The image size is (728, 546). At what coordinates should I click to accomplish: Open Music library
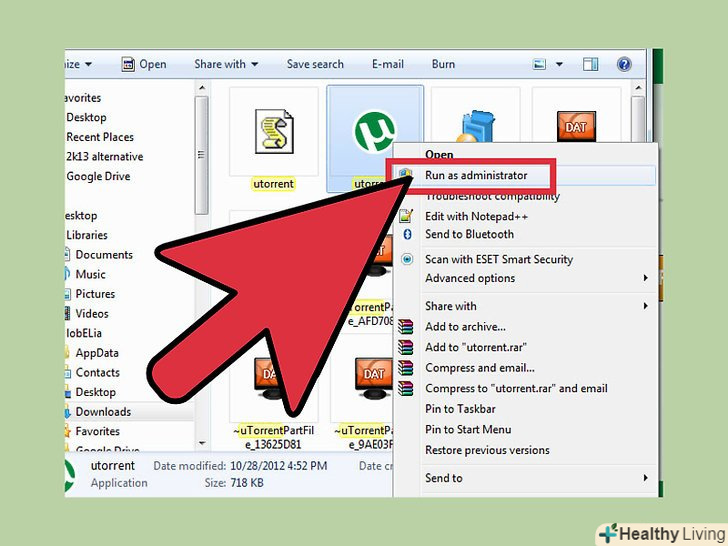click(91, 274)
